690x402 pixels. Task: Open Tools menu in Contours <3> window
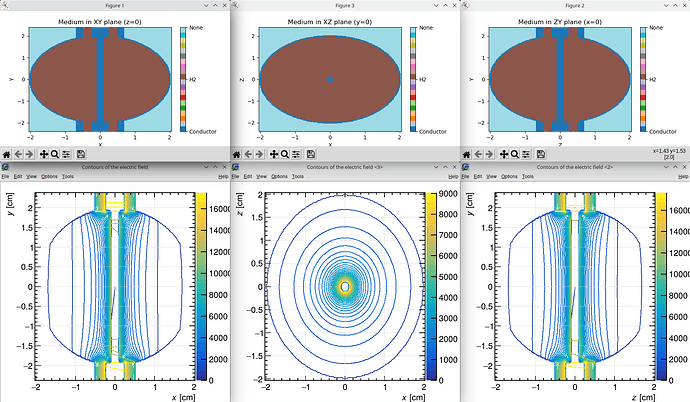point(298,175)
